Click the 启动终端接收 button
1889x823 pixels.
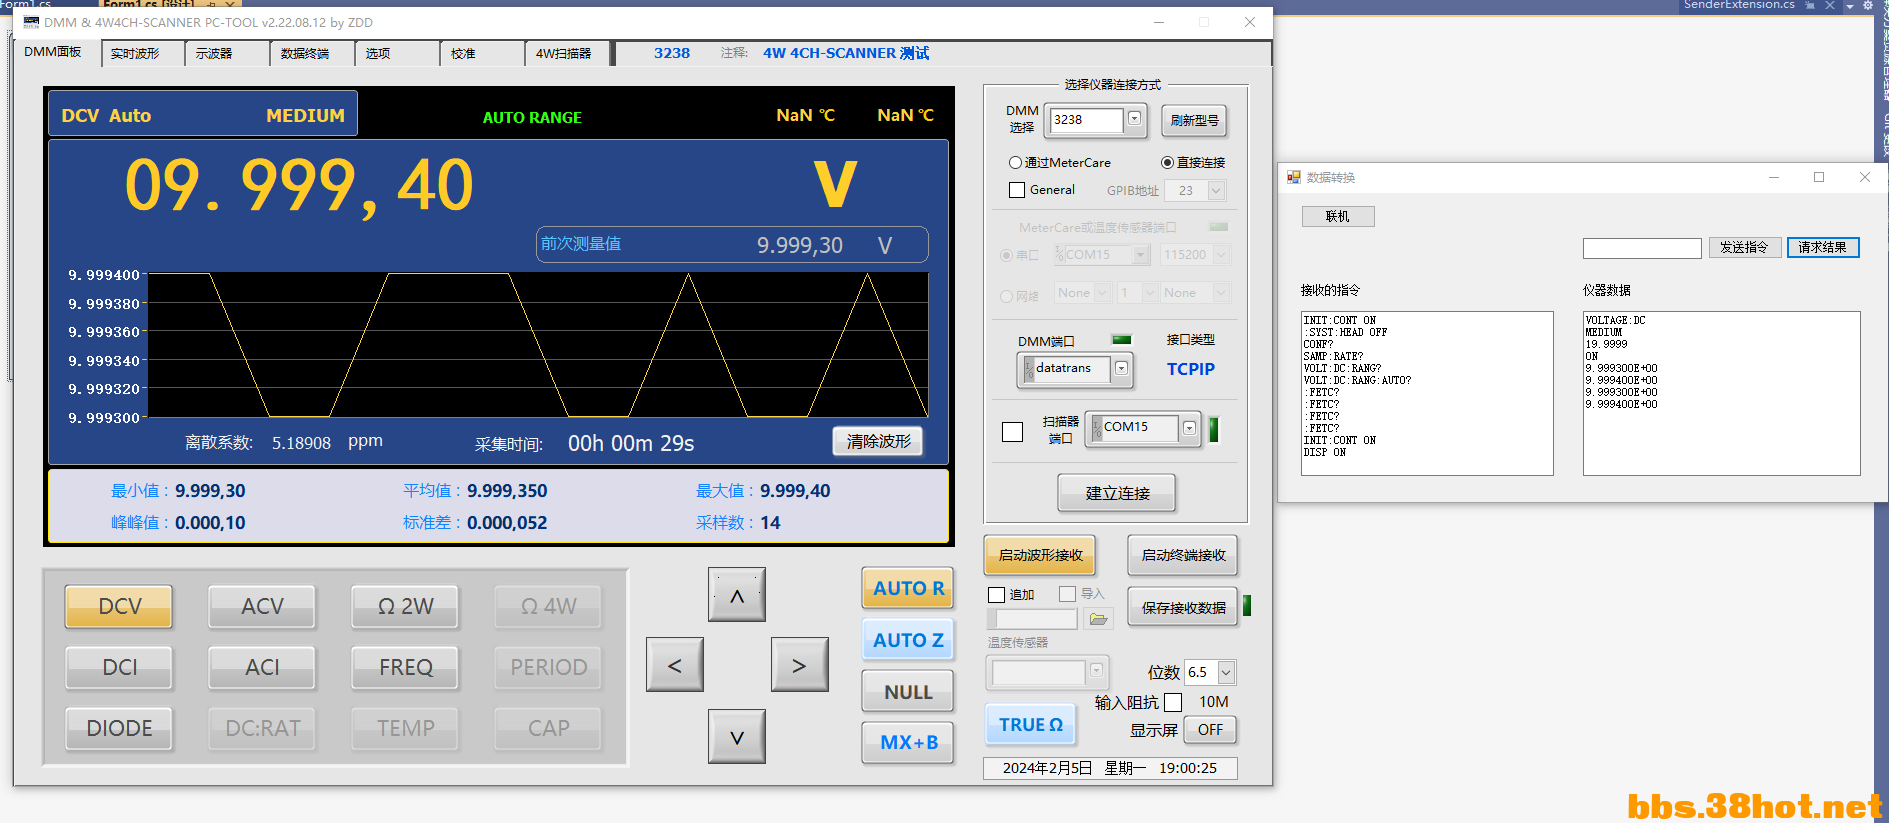coord(1183,555)
